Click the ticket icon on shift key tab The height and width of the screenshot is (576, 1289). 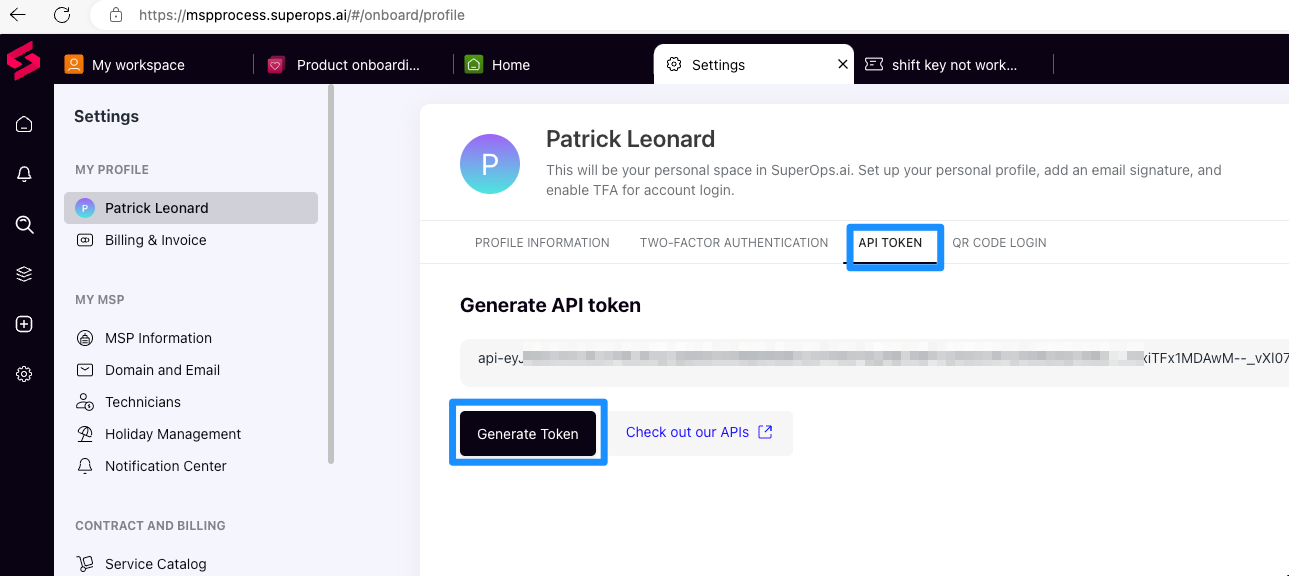click(874, 64)
